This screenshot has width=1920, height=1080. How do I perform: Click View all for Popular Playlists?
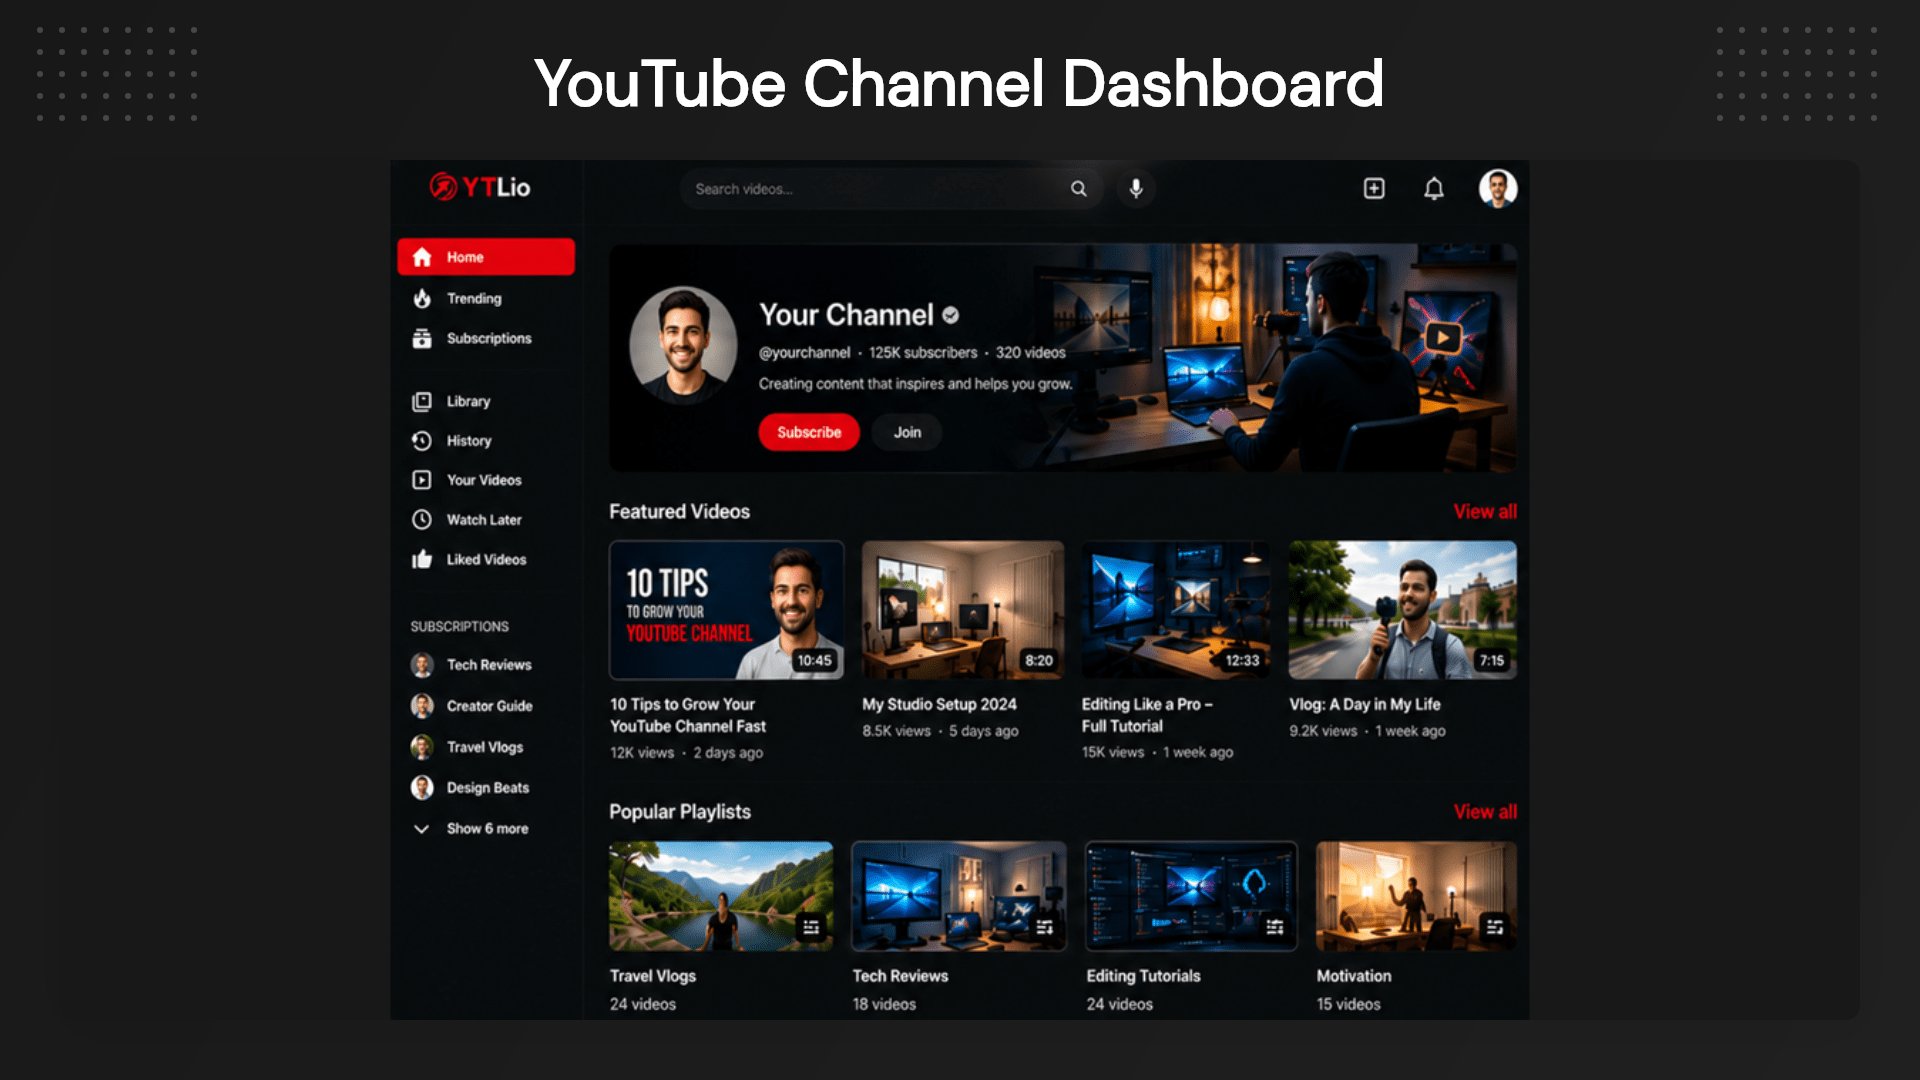pos(1485,811)
